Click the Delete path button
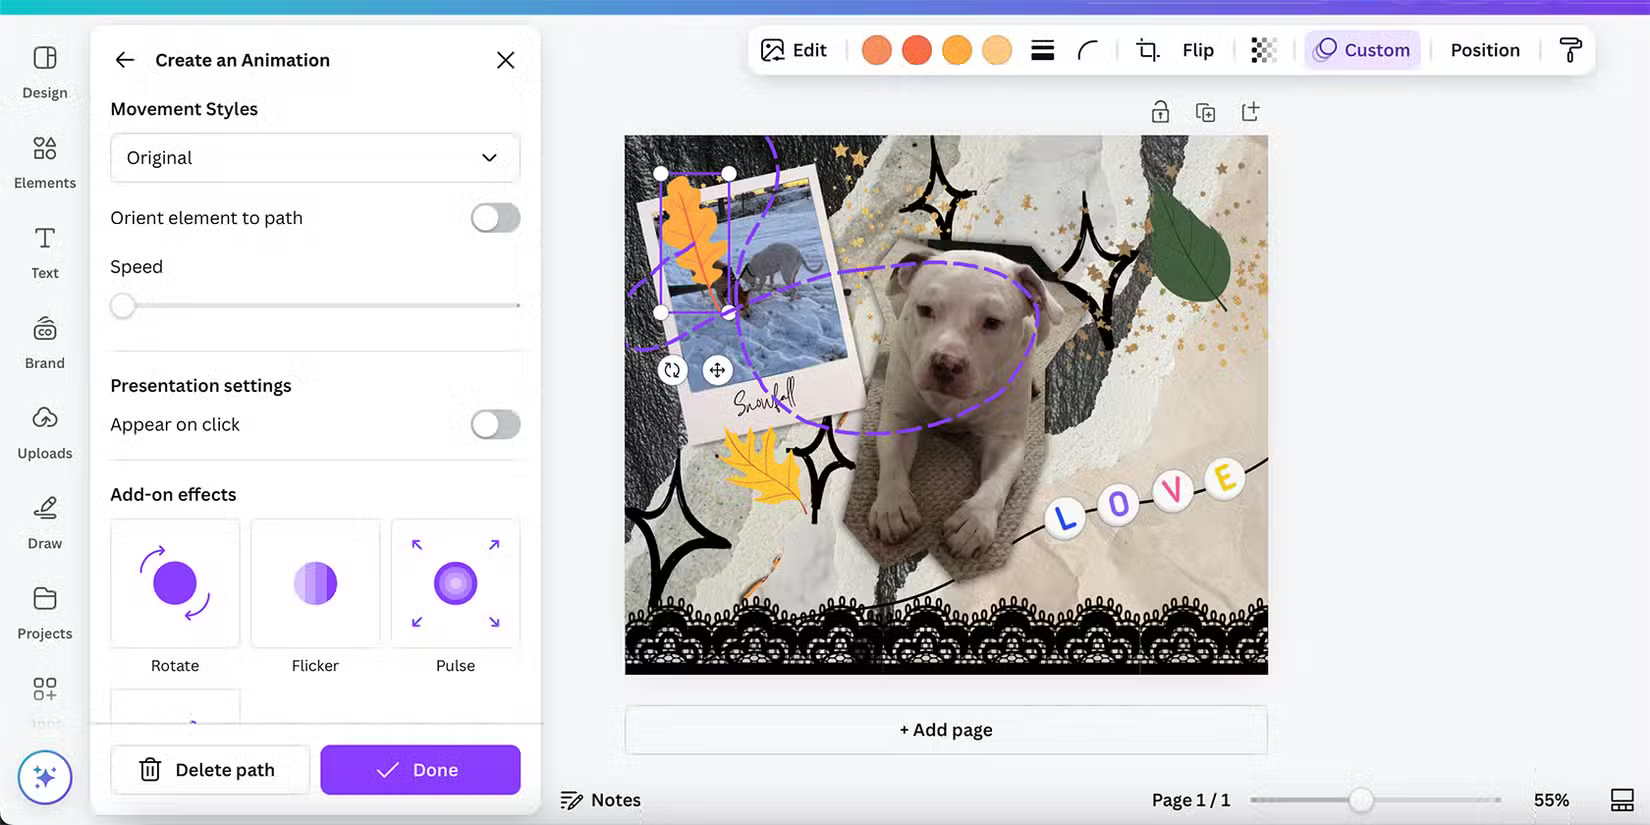This screenshot has height=825, width=1650. click(210, 770)
